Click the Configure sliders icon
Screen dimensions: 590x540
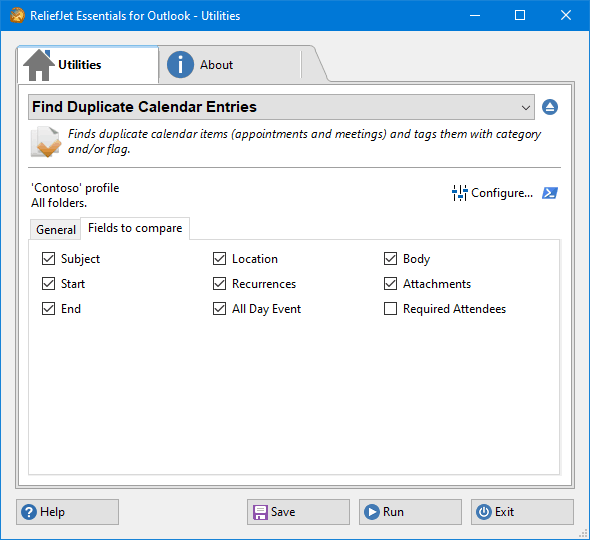(460, 193)
